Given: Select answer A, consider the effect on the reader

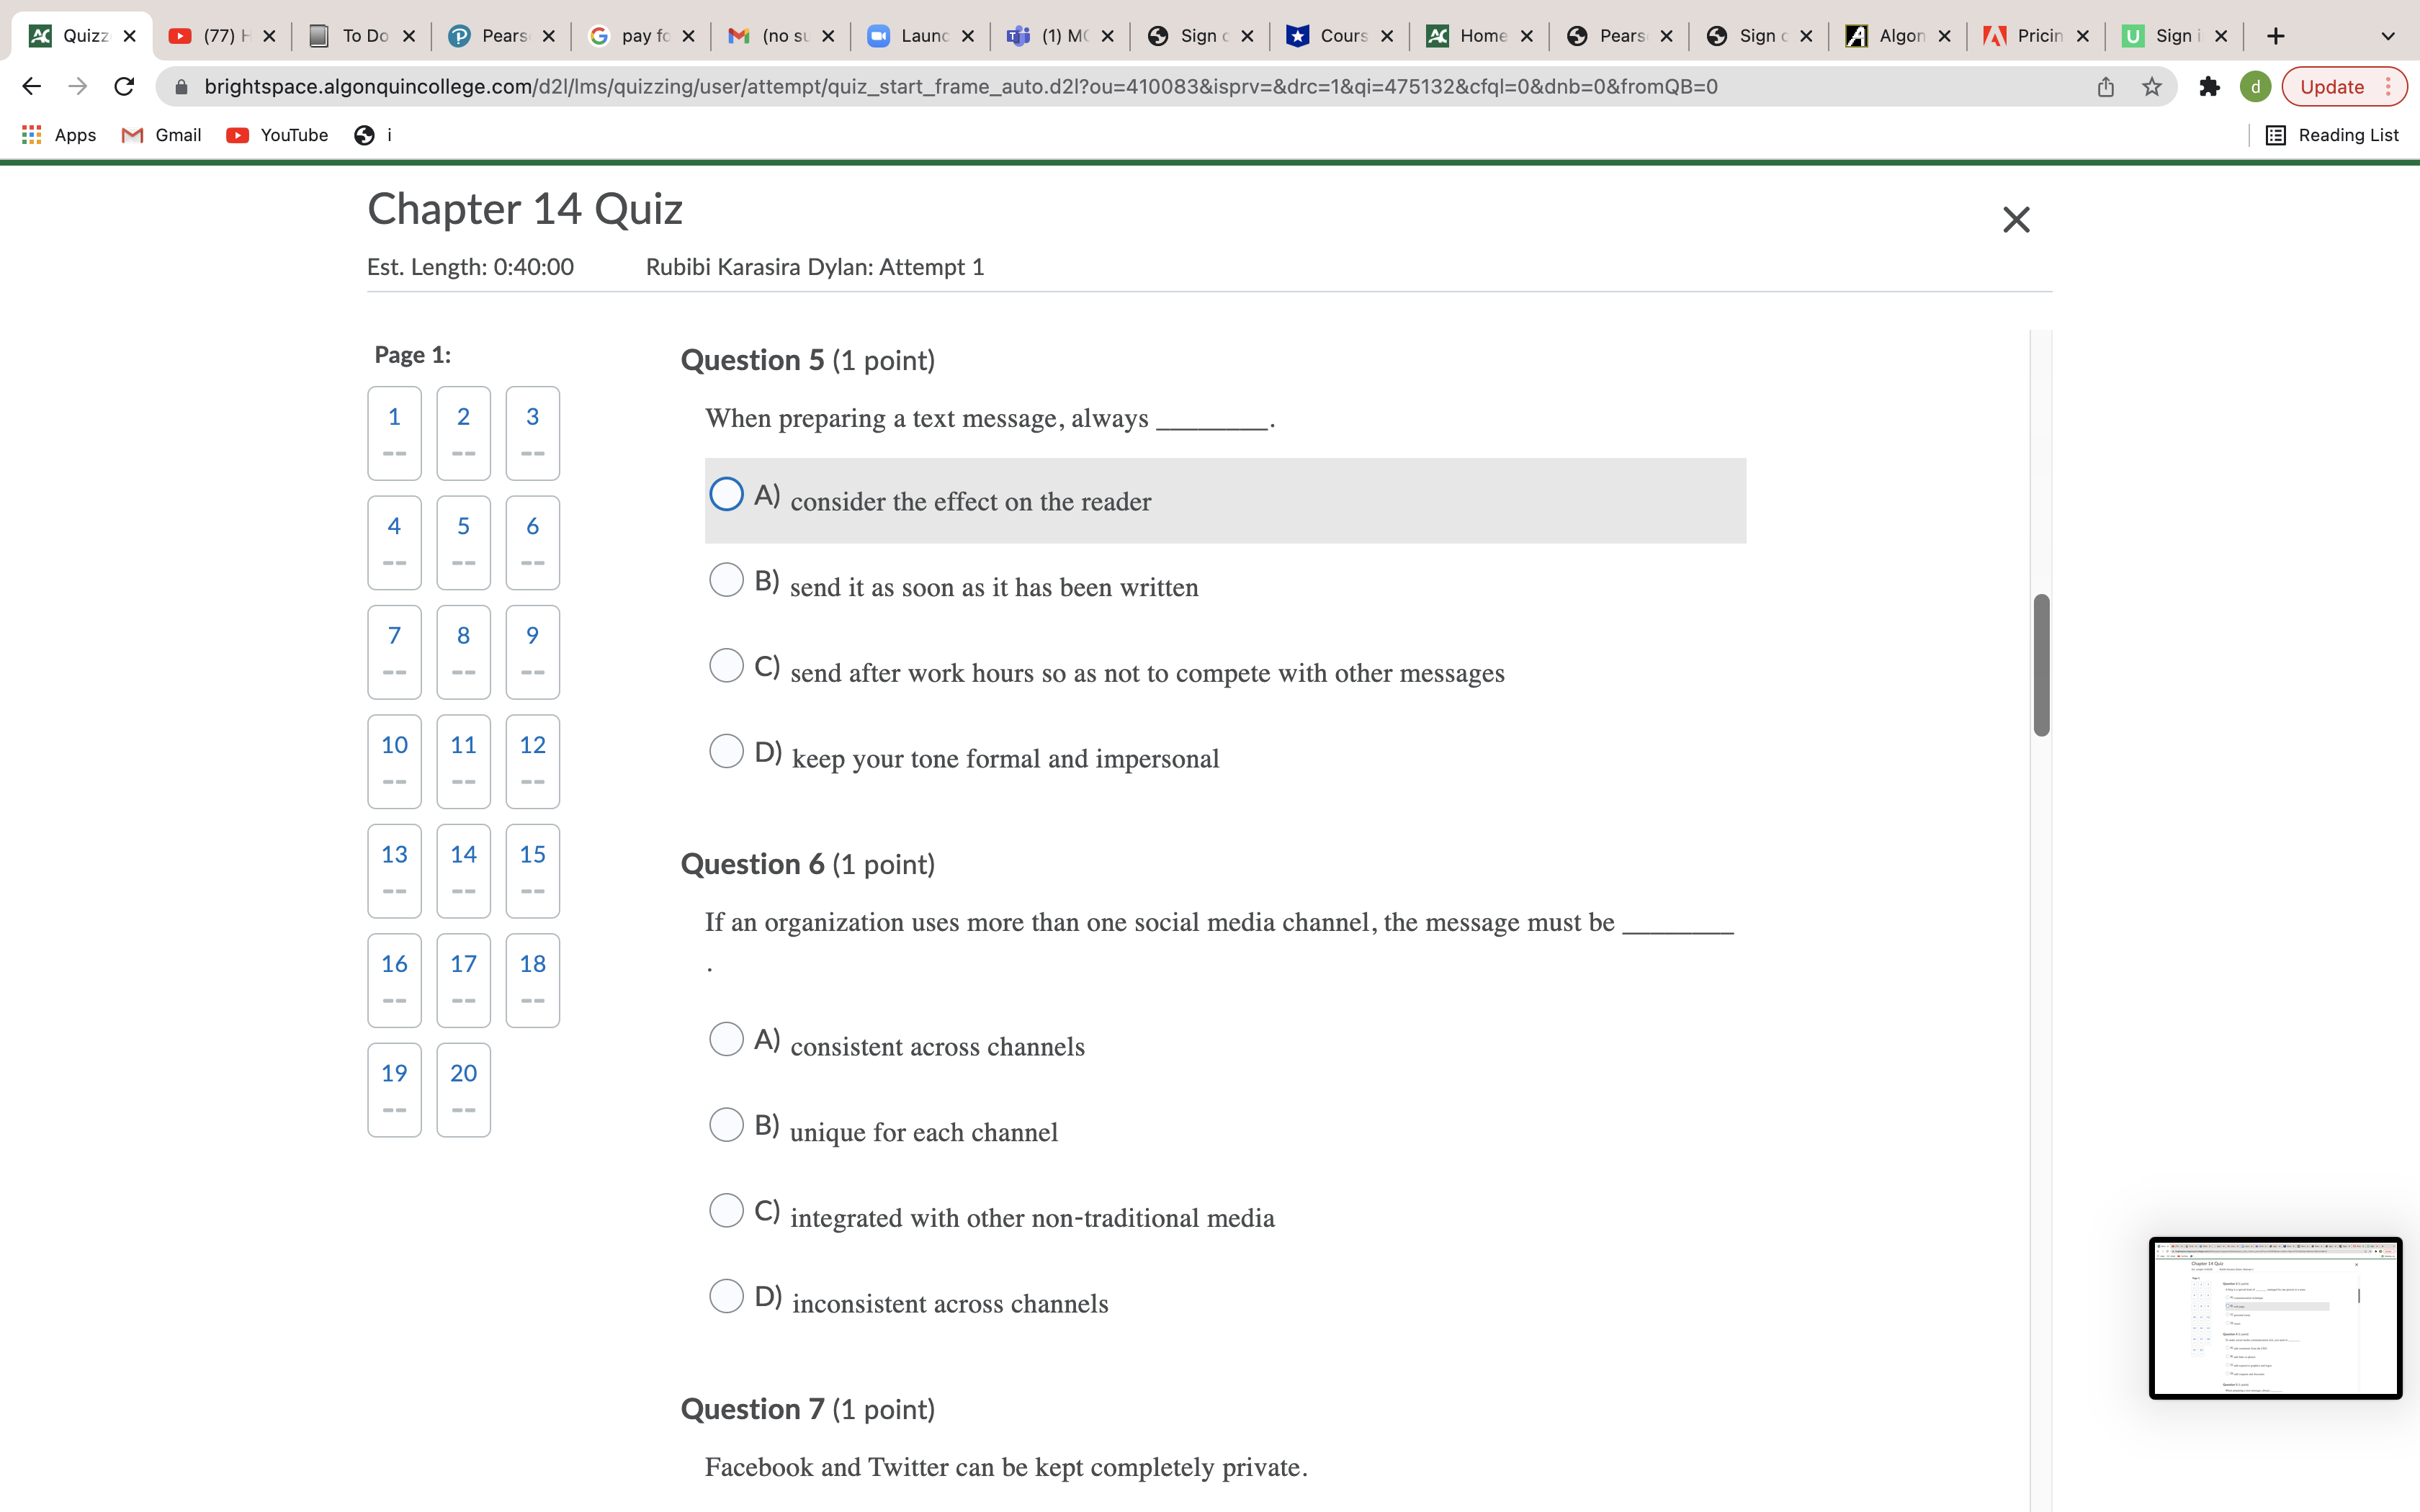Looking at the screenshot, I should point(726,493).
